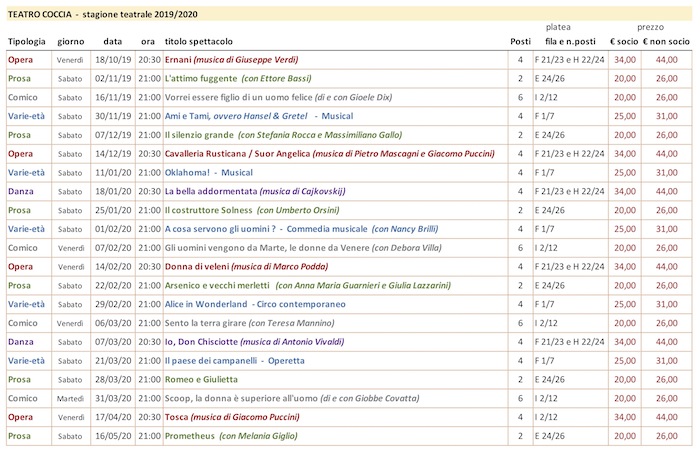Select the date cell '07/02/20'
This screenshot has width=700, height=453.
click(x=113, y=248)
